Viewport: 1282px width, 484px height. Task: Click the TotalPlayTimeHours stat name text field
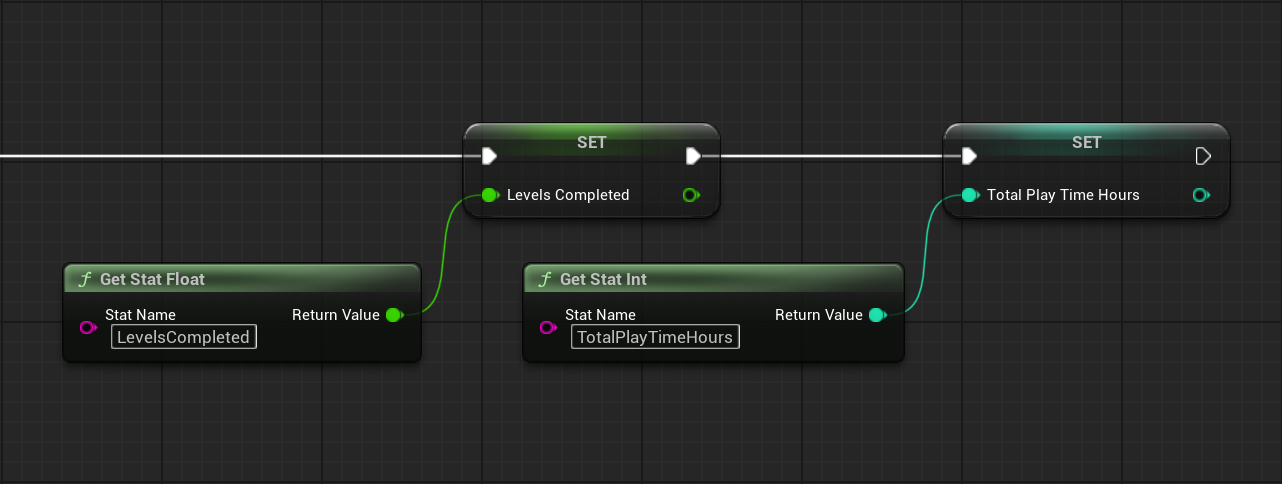(x=655, y=337)
